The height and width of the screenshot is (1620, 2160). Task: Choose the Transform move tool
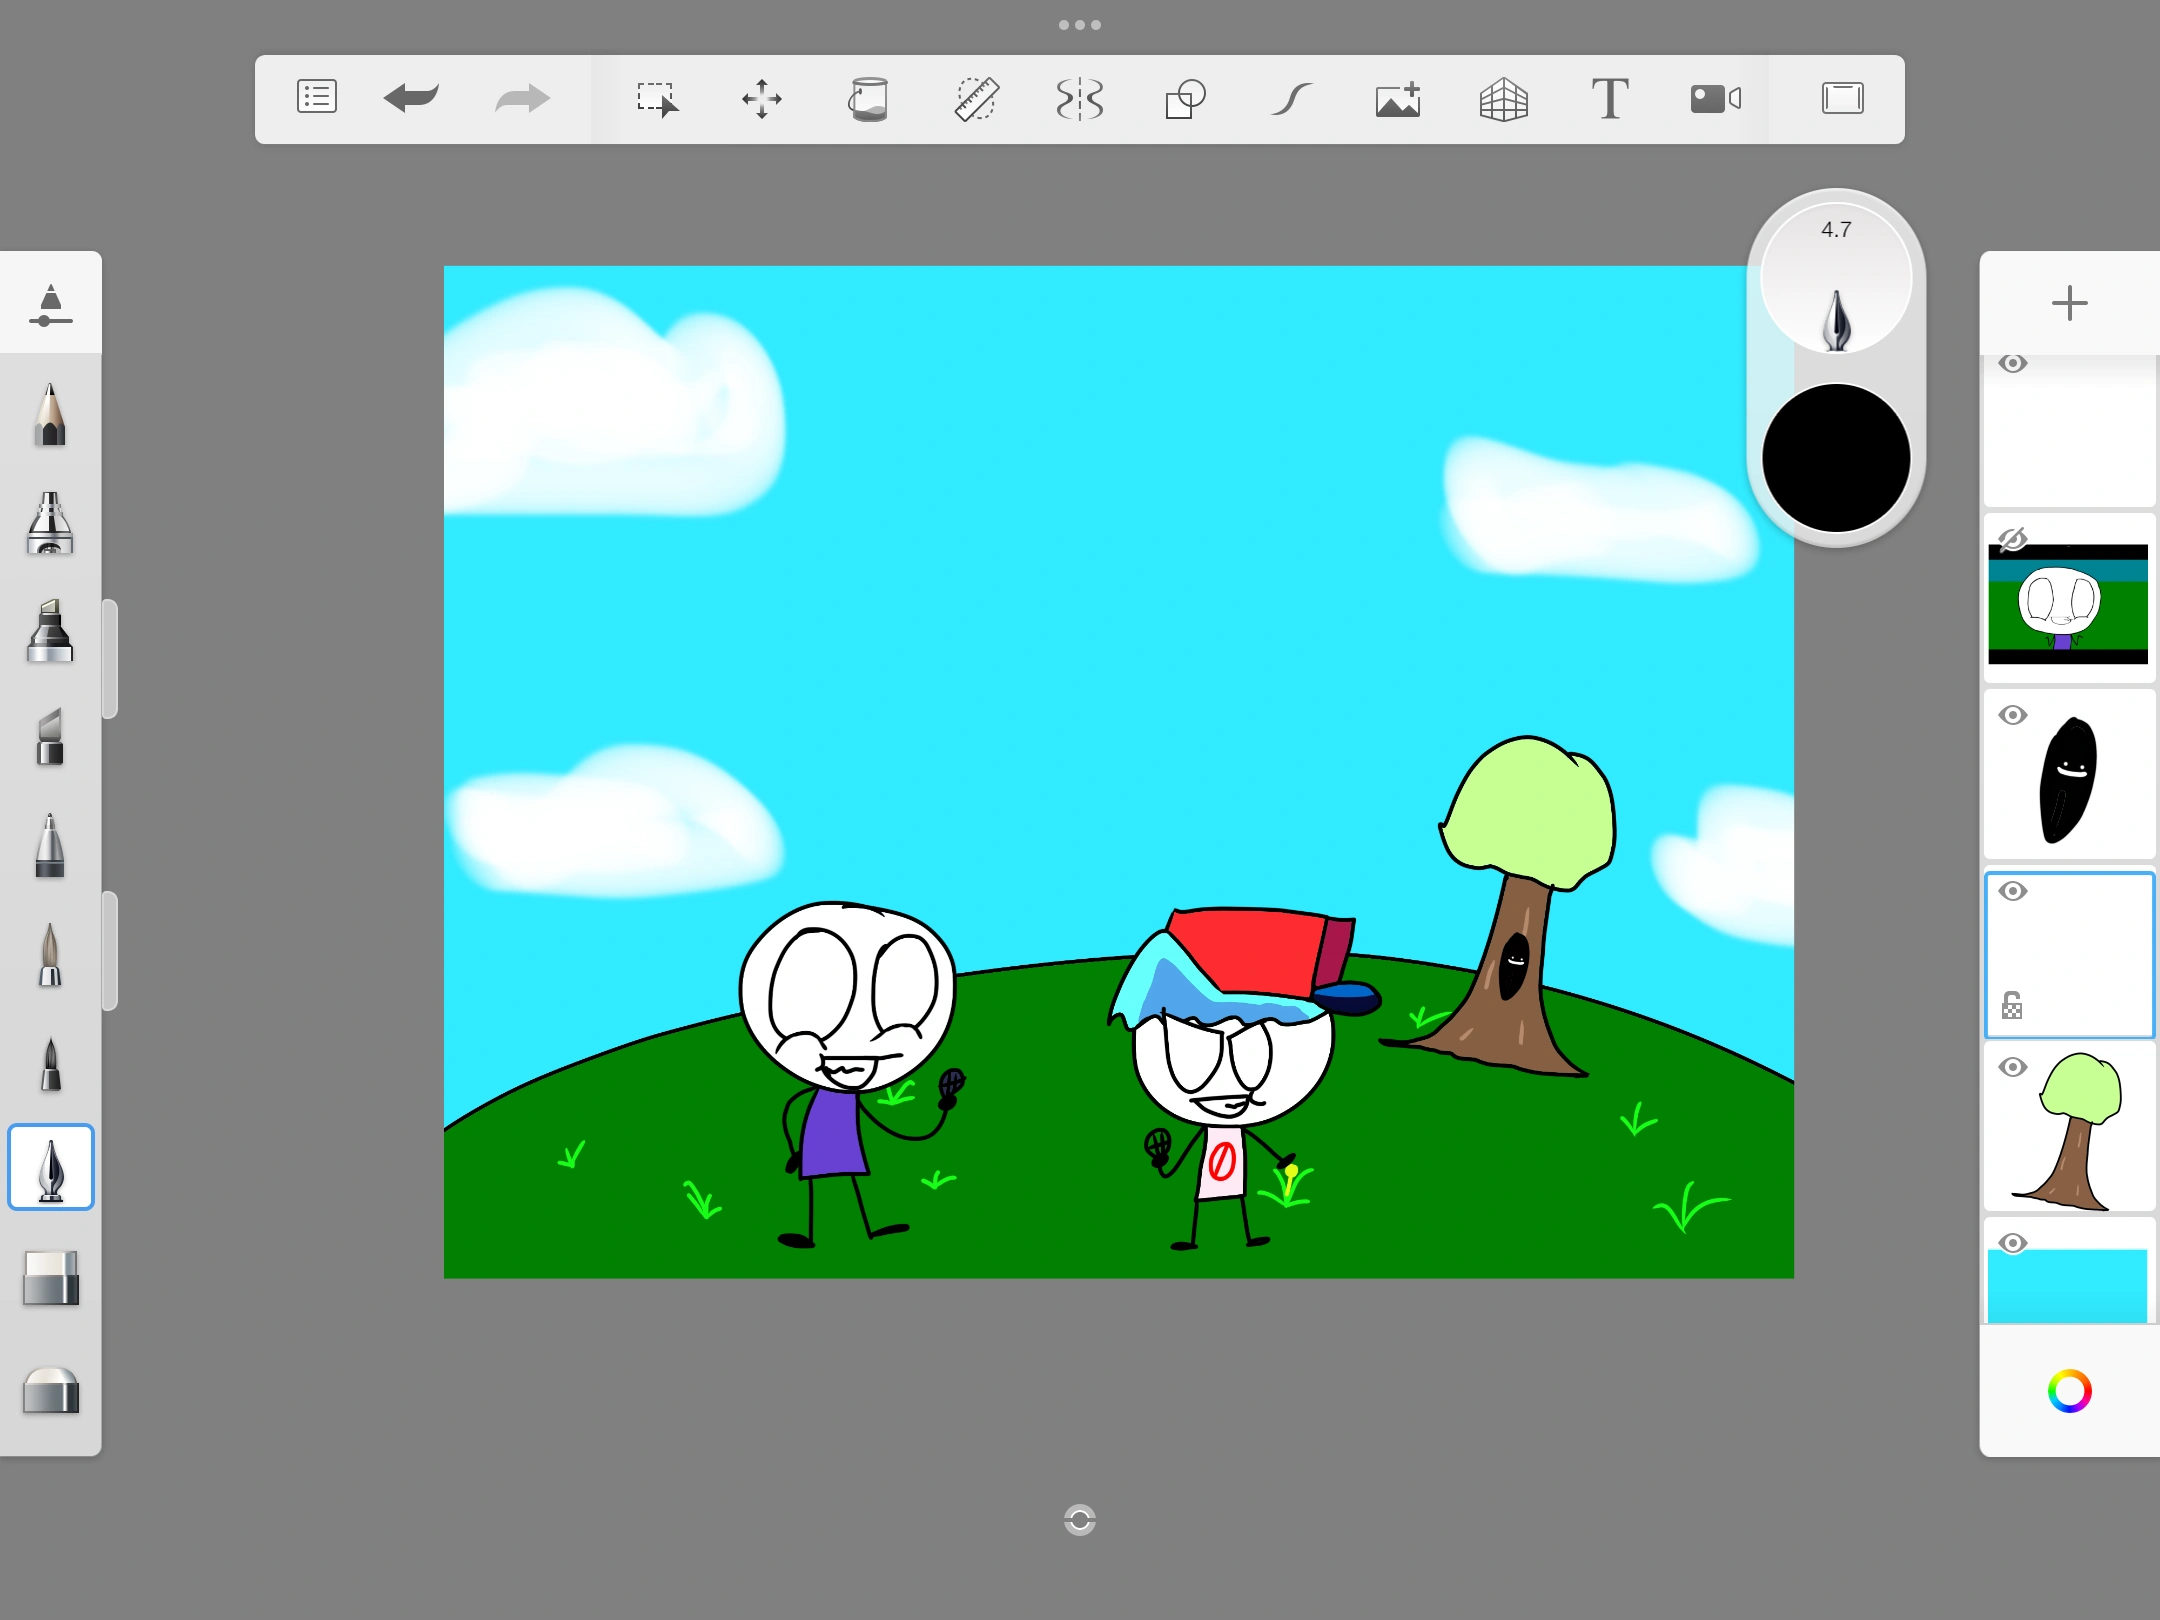(x=762, y=99)
